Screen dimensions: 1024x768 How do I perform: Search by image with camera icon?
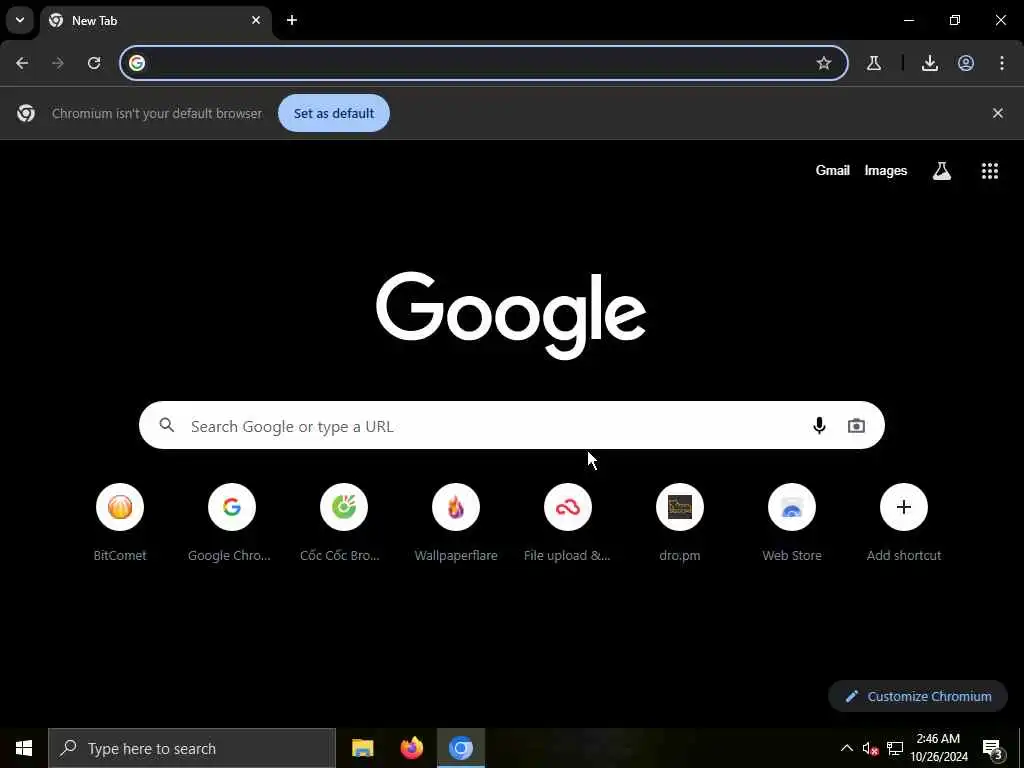[x=856, y=426]
